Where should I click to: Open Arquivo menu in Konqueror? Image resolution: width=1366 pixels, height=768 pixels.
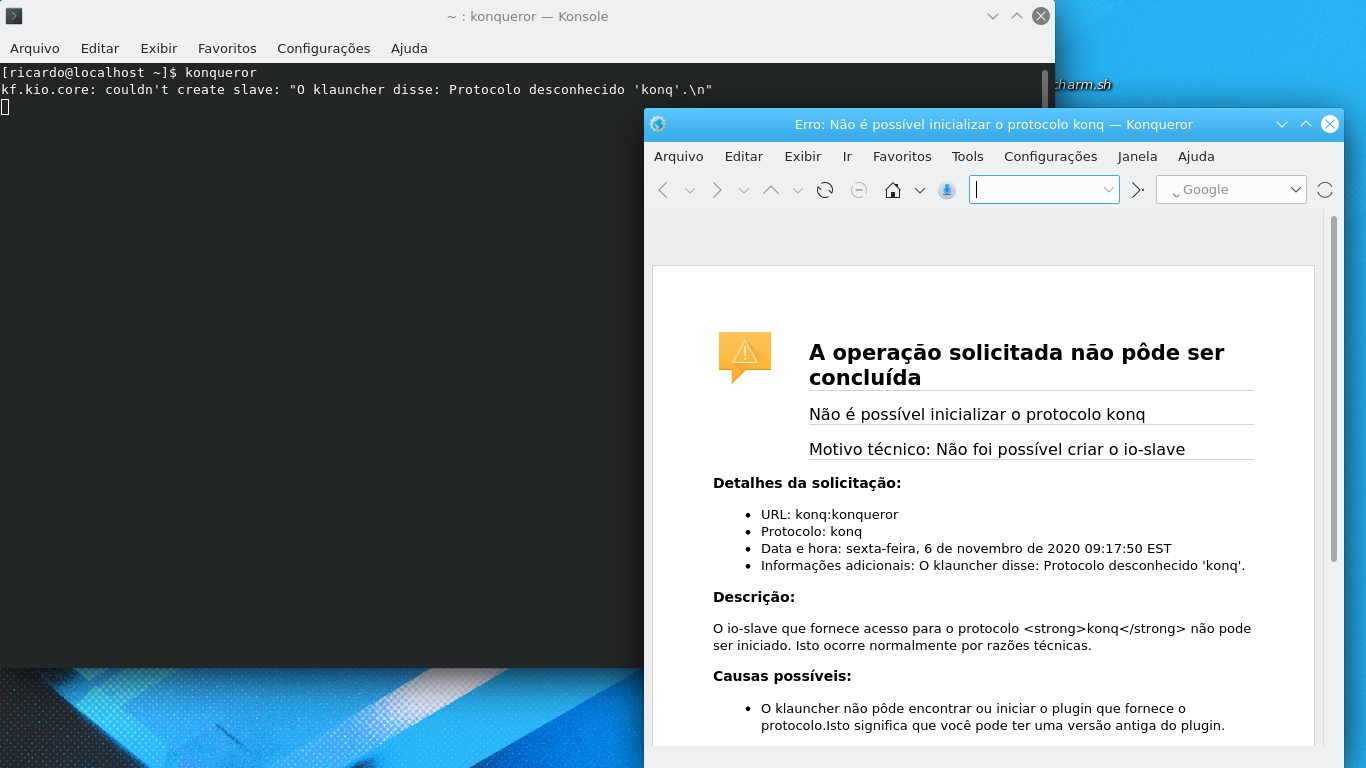[679, 157]
